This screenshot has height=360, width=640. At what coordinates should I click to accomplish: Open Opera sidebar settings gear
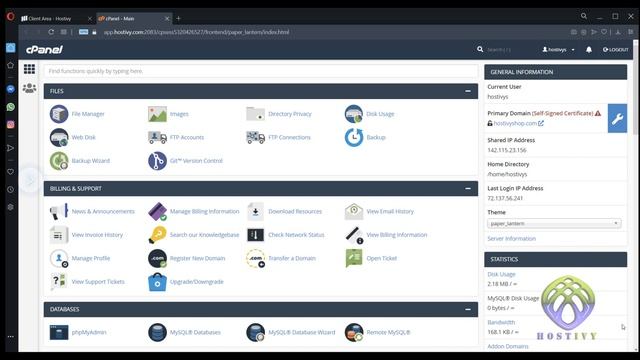pyautogui.click(x=11, y=207)
